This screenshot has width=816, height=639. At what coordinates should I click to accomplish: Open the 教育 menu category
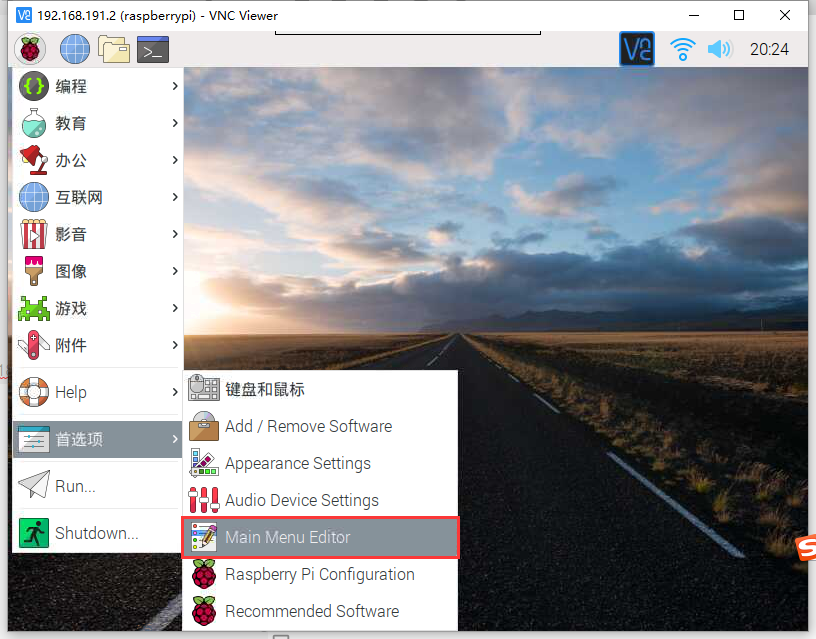(97, 123)
